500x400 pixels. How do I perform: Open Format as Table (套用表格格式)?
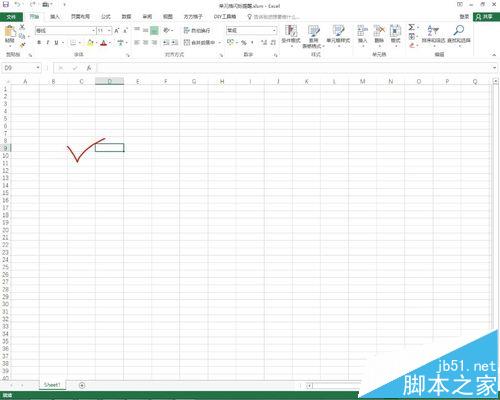coord(313,36)
